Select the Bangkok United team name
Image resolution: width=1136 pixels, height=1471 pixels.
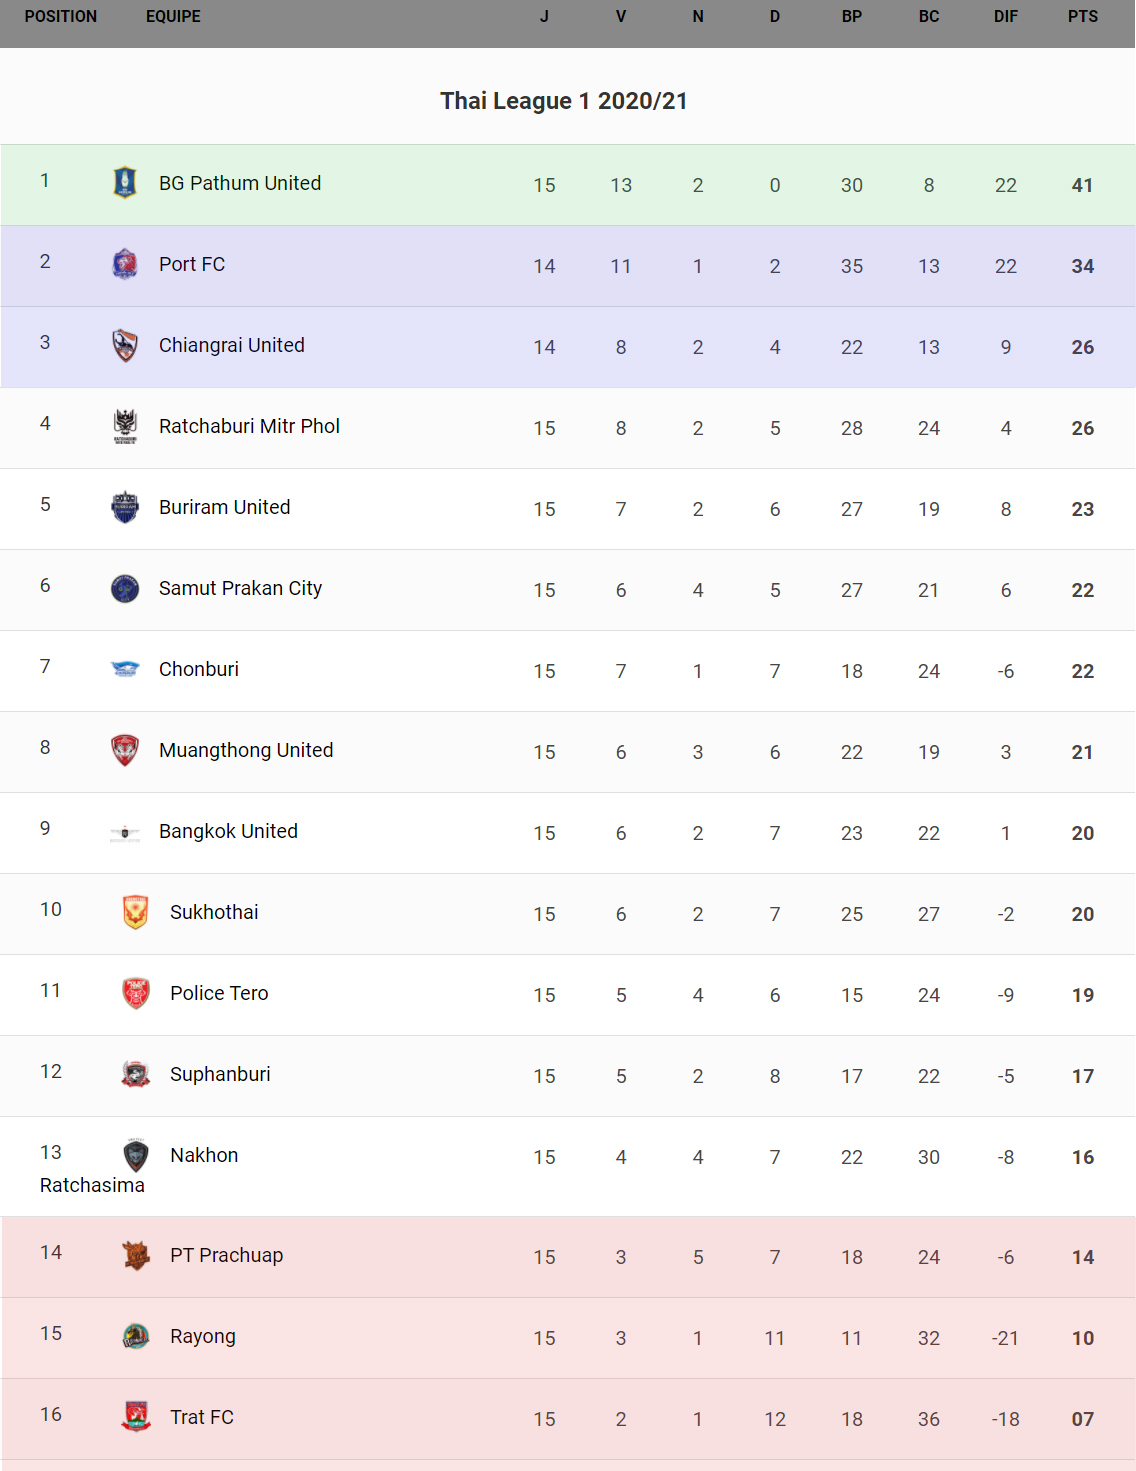tap(228, 831)
